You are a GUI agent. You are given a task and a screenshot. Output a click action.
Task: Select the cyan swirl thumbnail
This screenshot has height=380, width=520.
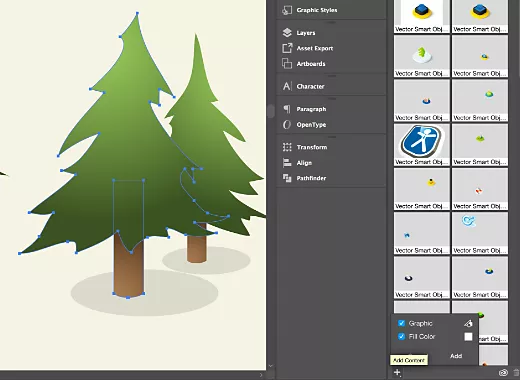[x=480, y=233]
